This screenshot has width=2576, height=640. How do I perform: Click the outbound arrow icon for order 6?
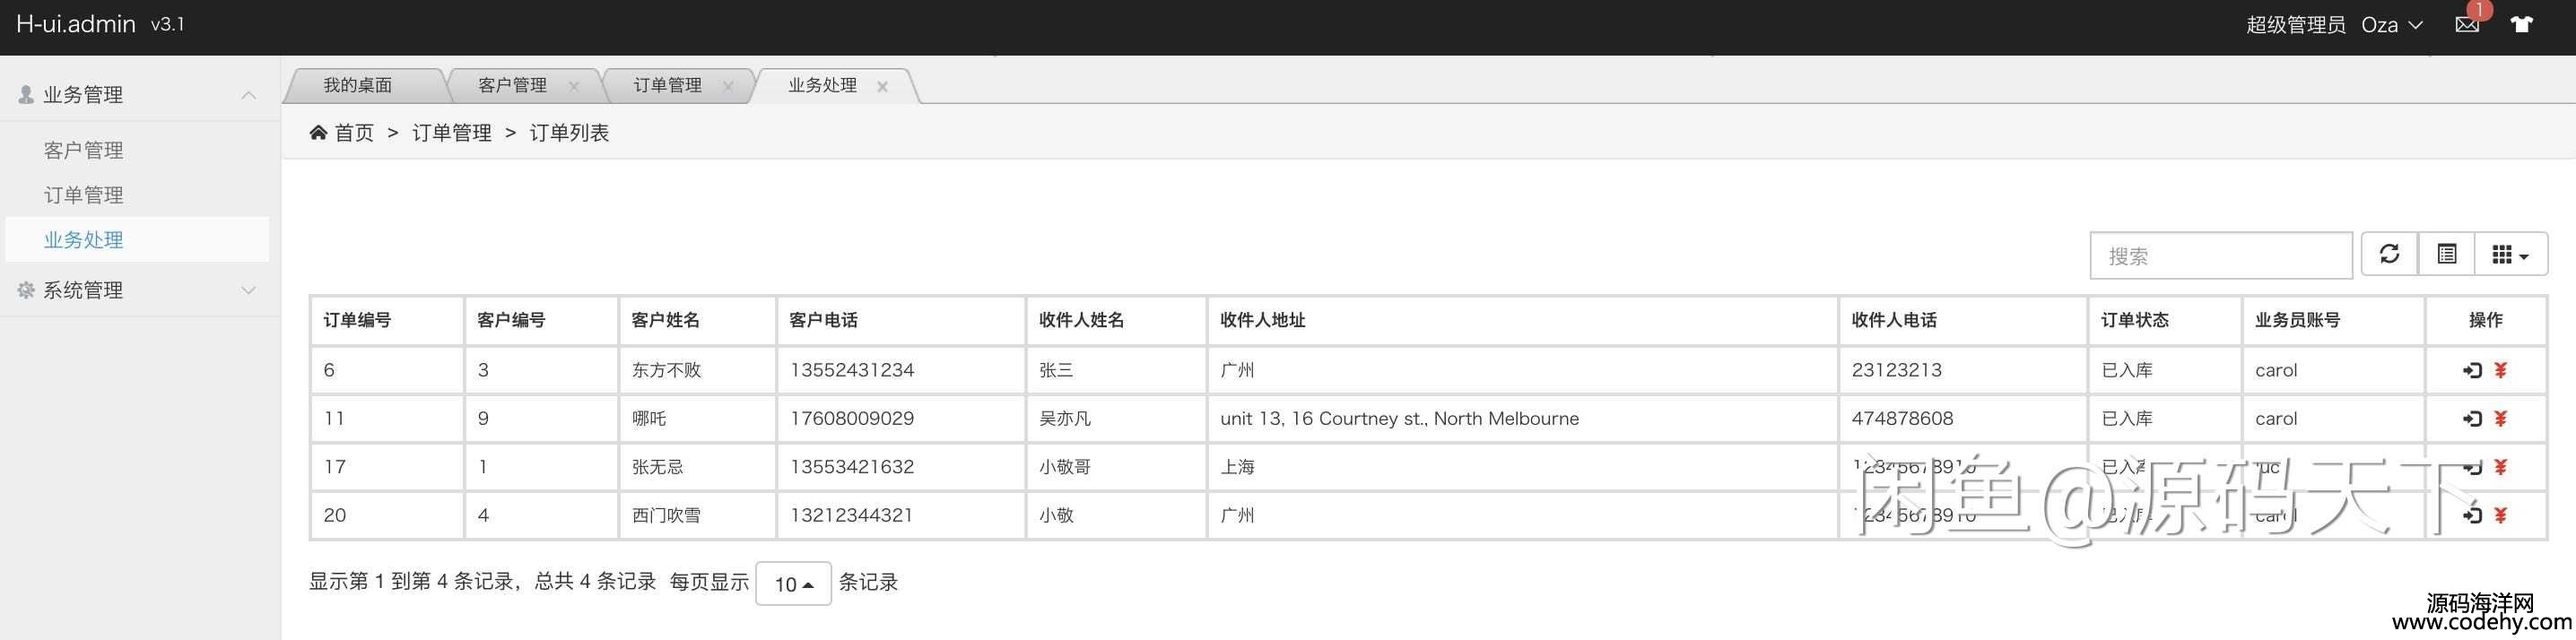2472,371
